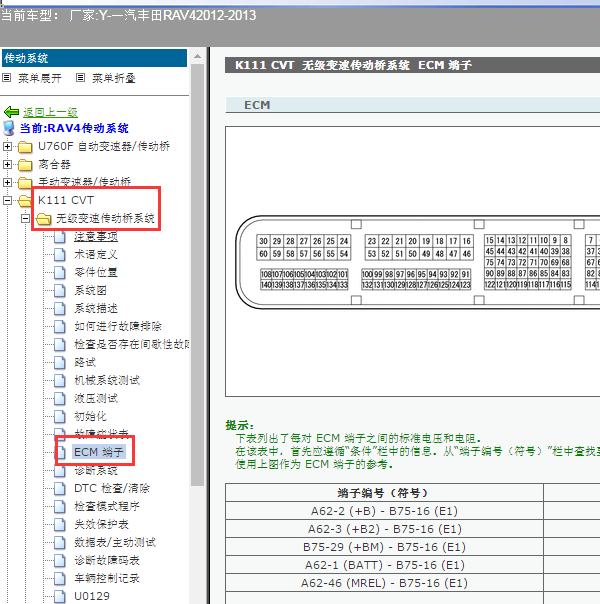Screen dimensions: 600x604
Task: Click the sidebar scrollbar up arrow
Action: point(198,56)
